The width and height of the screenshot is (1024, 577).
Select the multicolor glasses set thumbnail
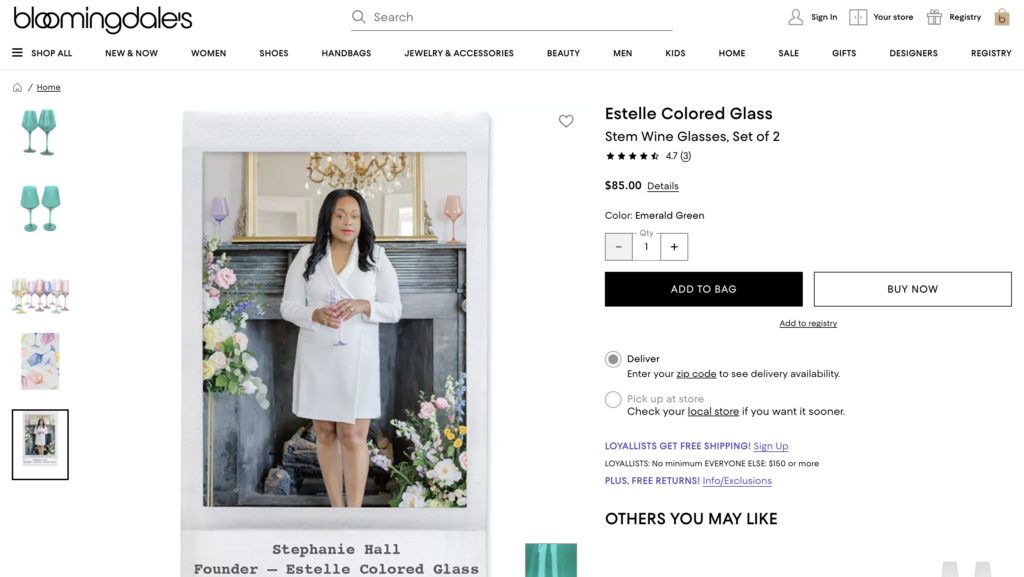(x=40, y=296)
